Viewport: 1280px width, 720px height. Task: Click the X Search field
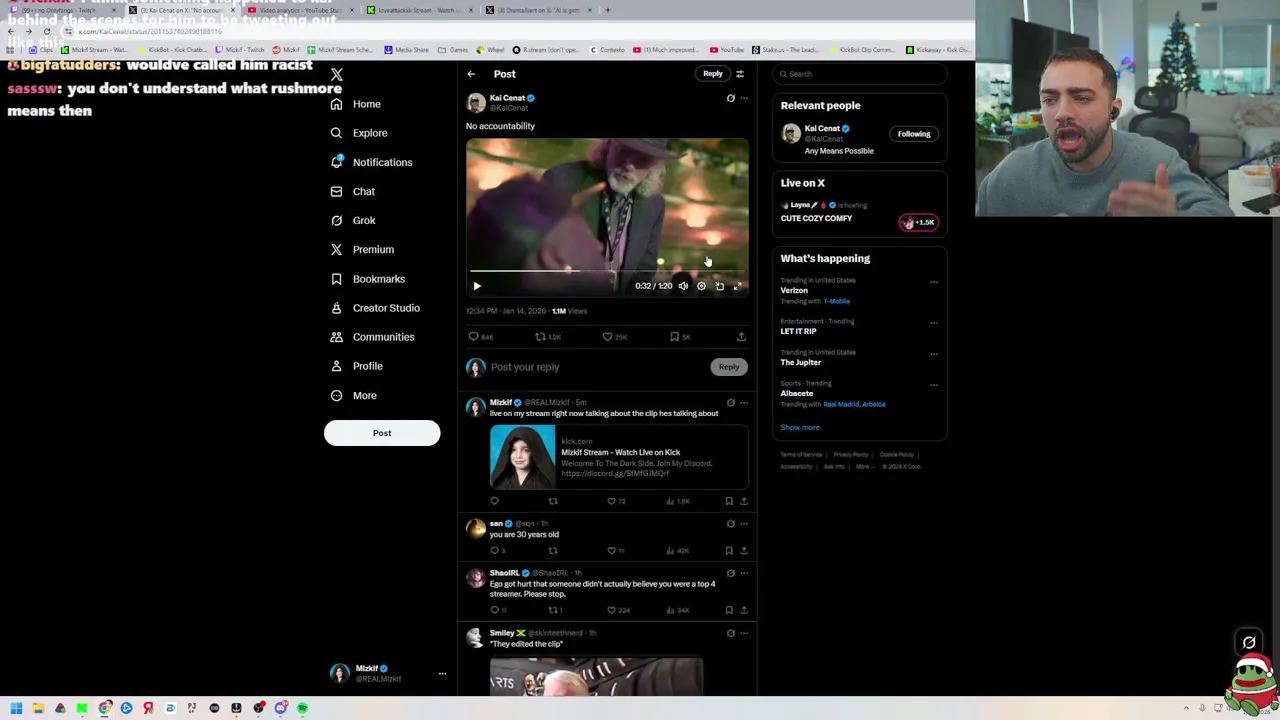click(860, 74)
